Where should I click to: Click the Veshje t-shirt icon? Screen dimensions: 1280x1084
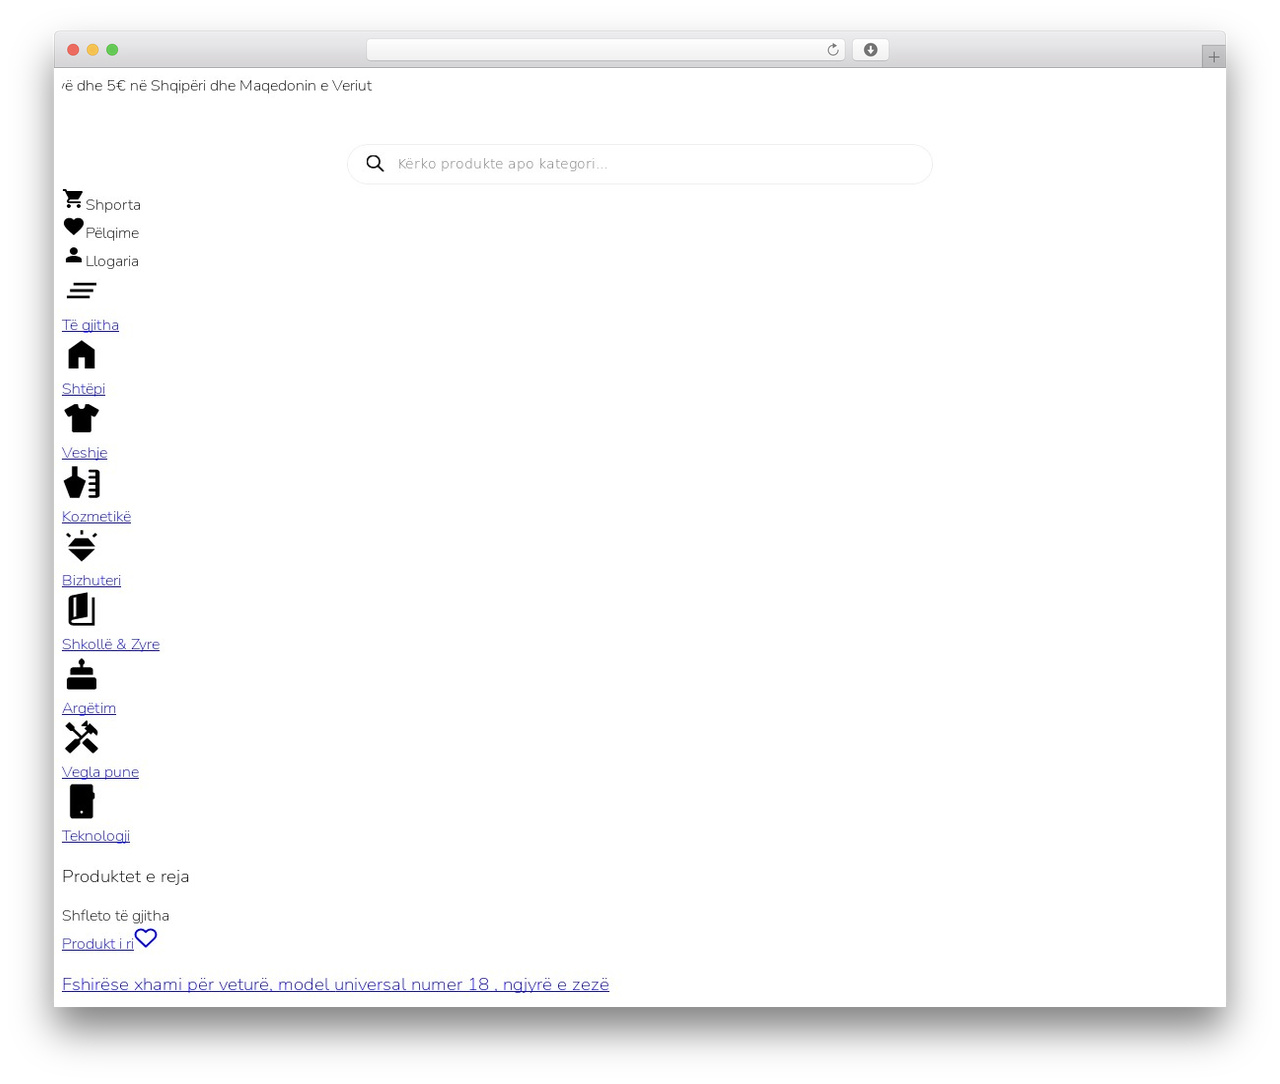[x=81, y=418]
